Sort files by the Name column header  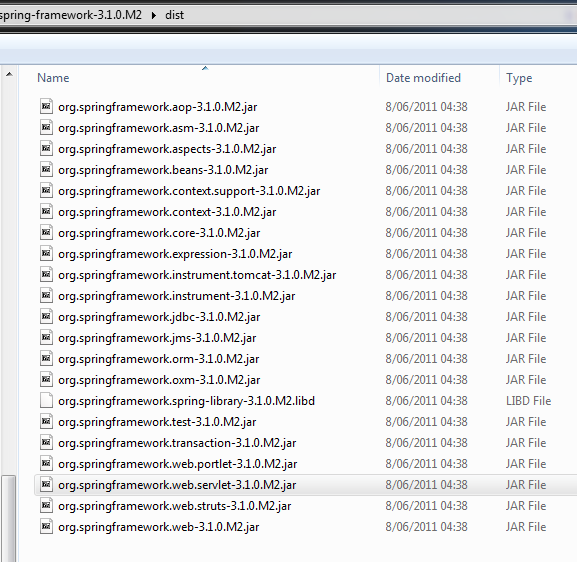pyautogui.click(x=53, y=78)
